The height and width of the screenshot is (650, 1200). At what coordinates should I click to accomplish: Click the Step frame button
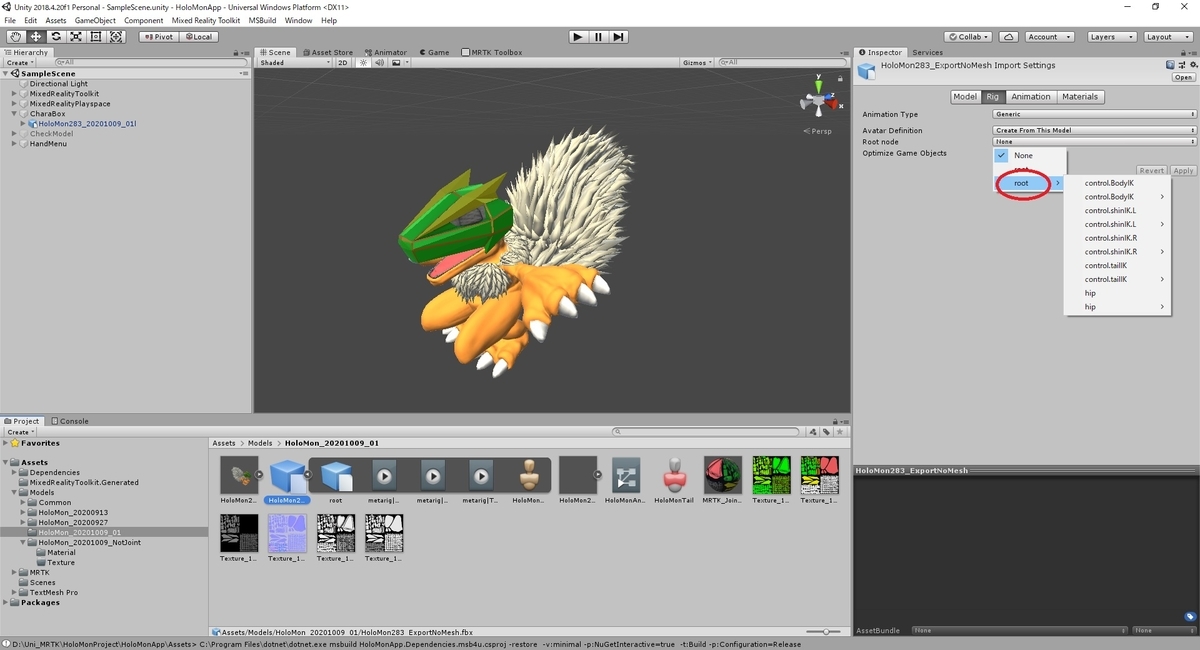pyautogui.click(x=619, y=36)
